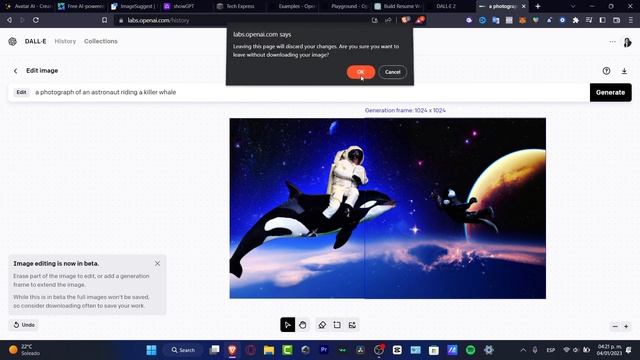Open the Brave Shields lion icon
The image size is (640, 360).
(405, 20)
